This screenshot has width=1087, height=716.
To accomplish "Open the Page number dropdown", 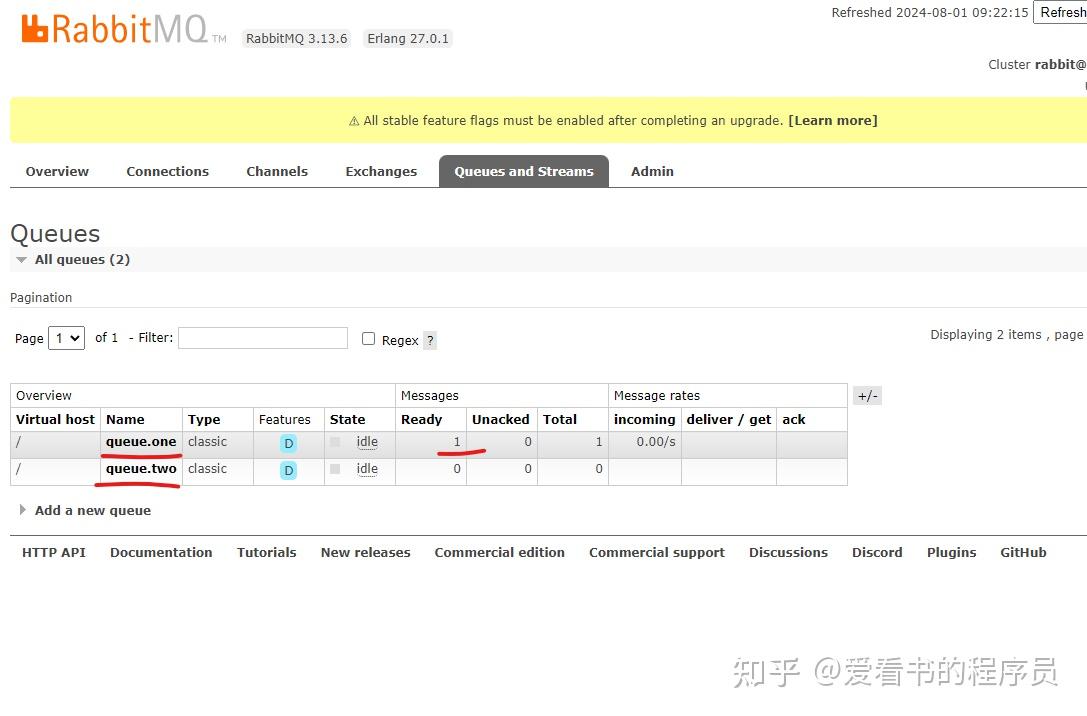I will pos(66,338).
